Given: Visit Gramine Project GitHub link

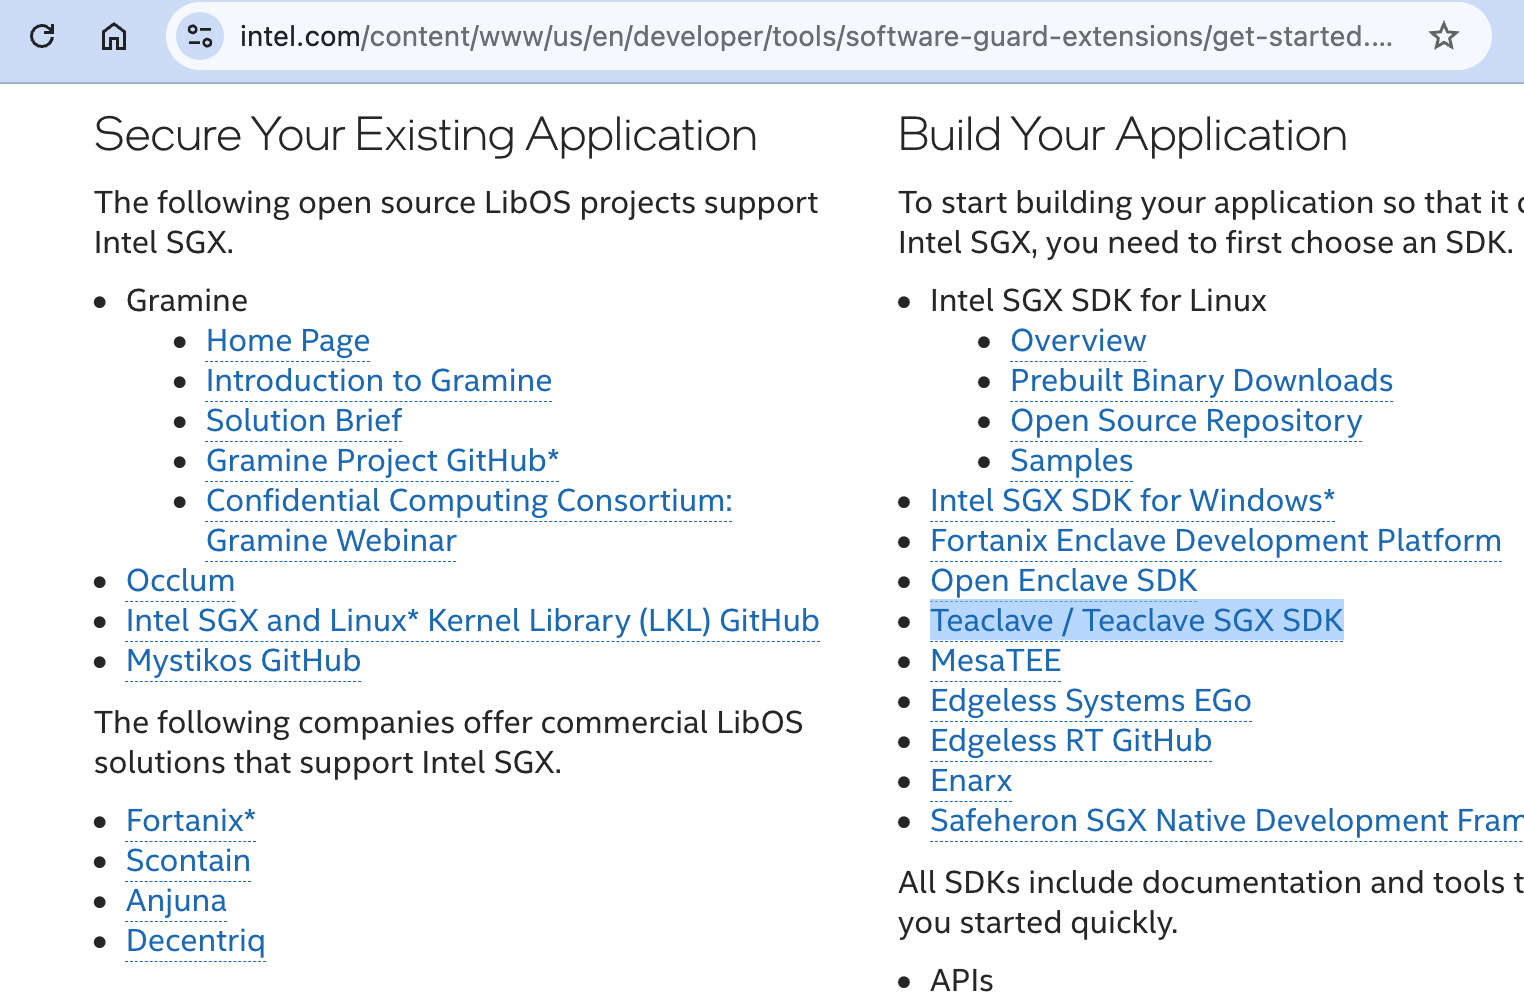Looking at the screenshot, I should pyautogui.click(x=382, y=461).
